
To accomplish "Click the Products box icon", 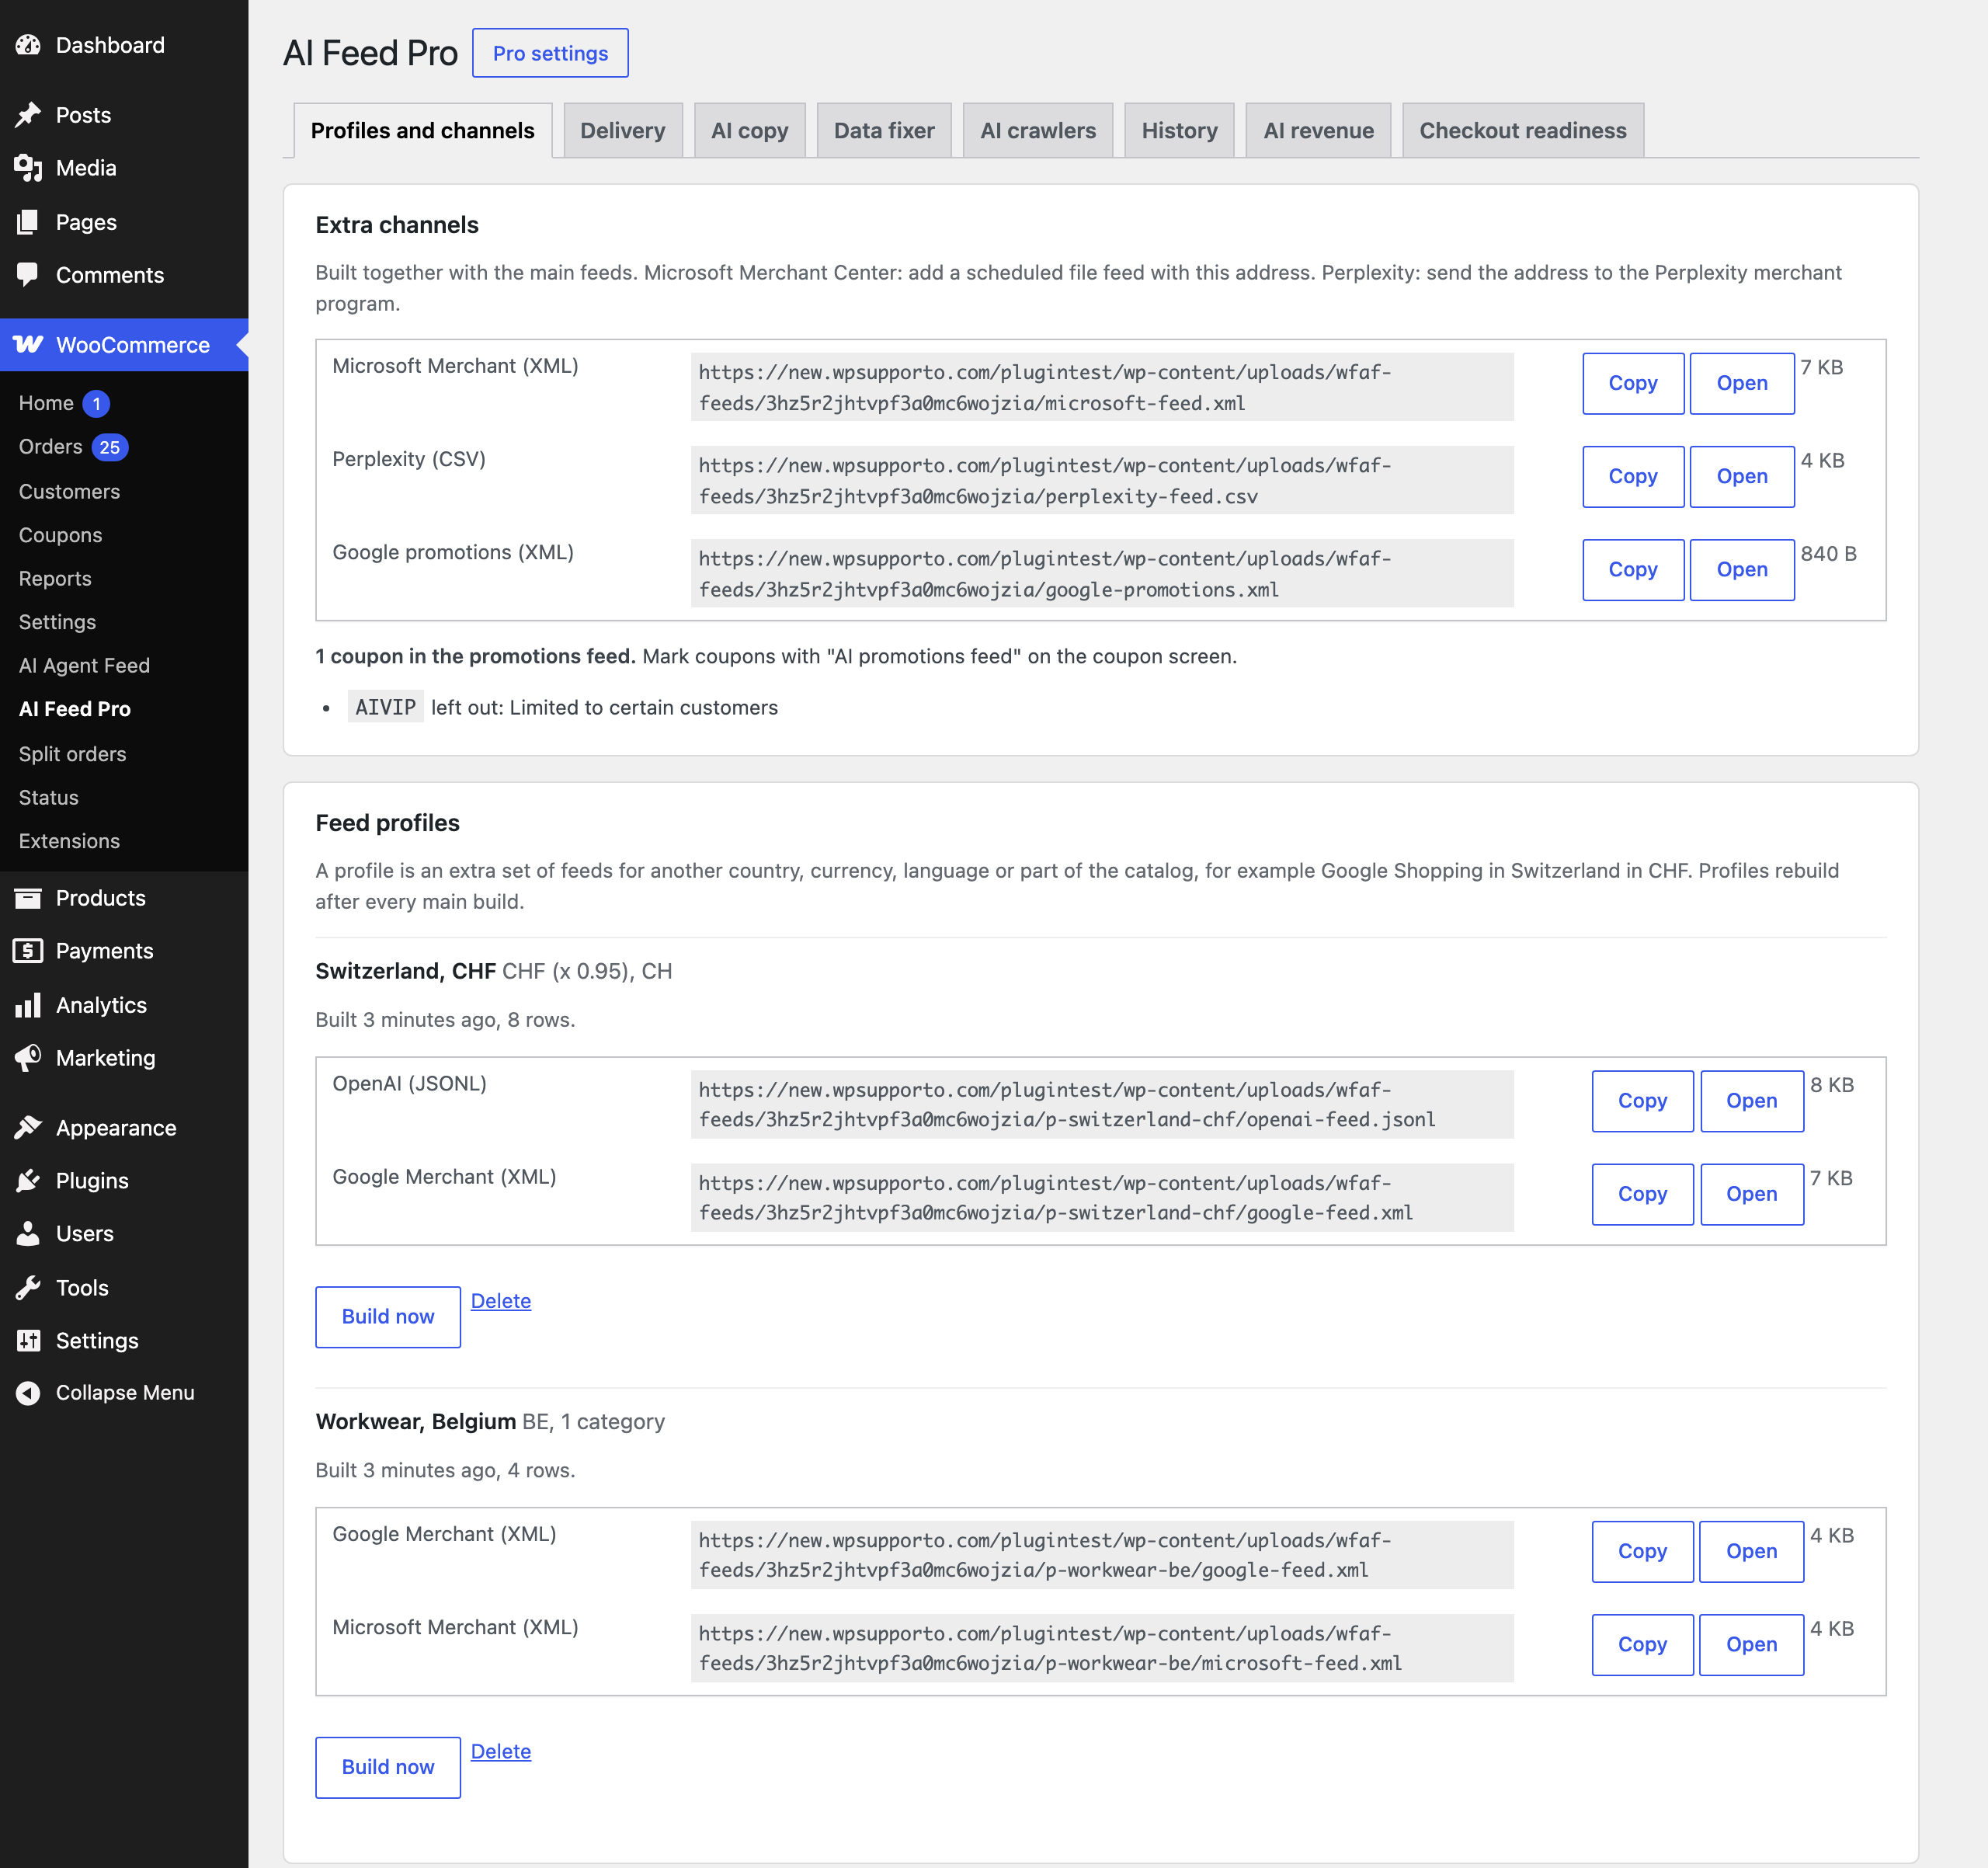I will click(x=28, y=898).
